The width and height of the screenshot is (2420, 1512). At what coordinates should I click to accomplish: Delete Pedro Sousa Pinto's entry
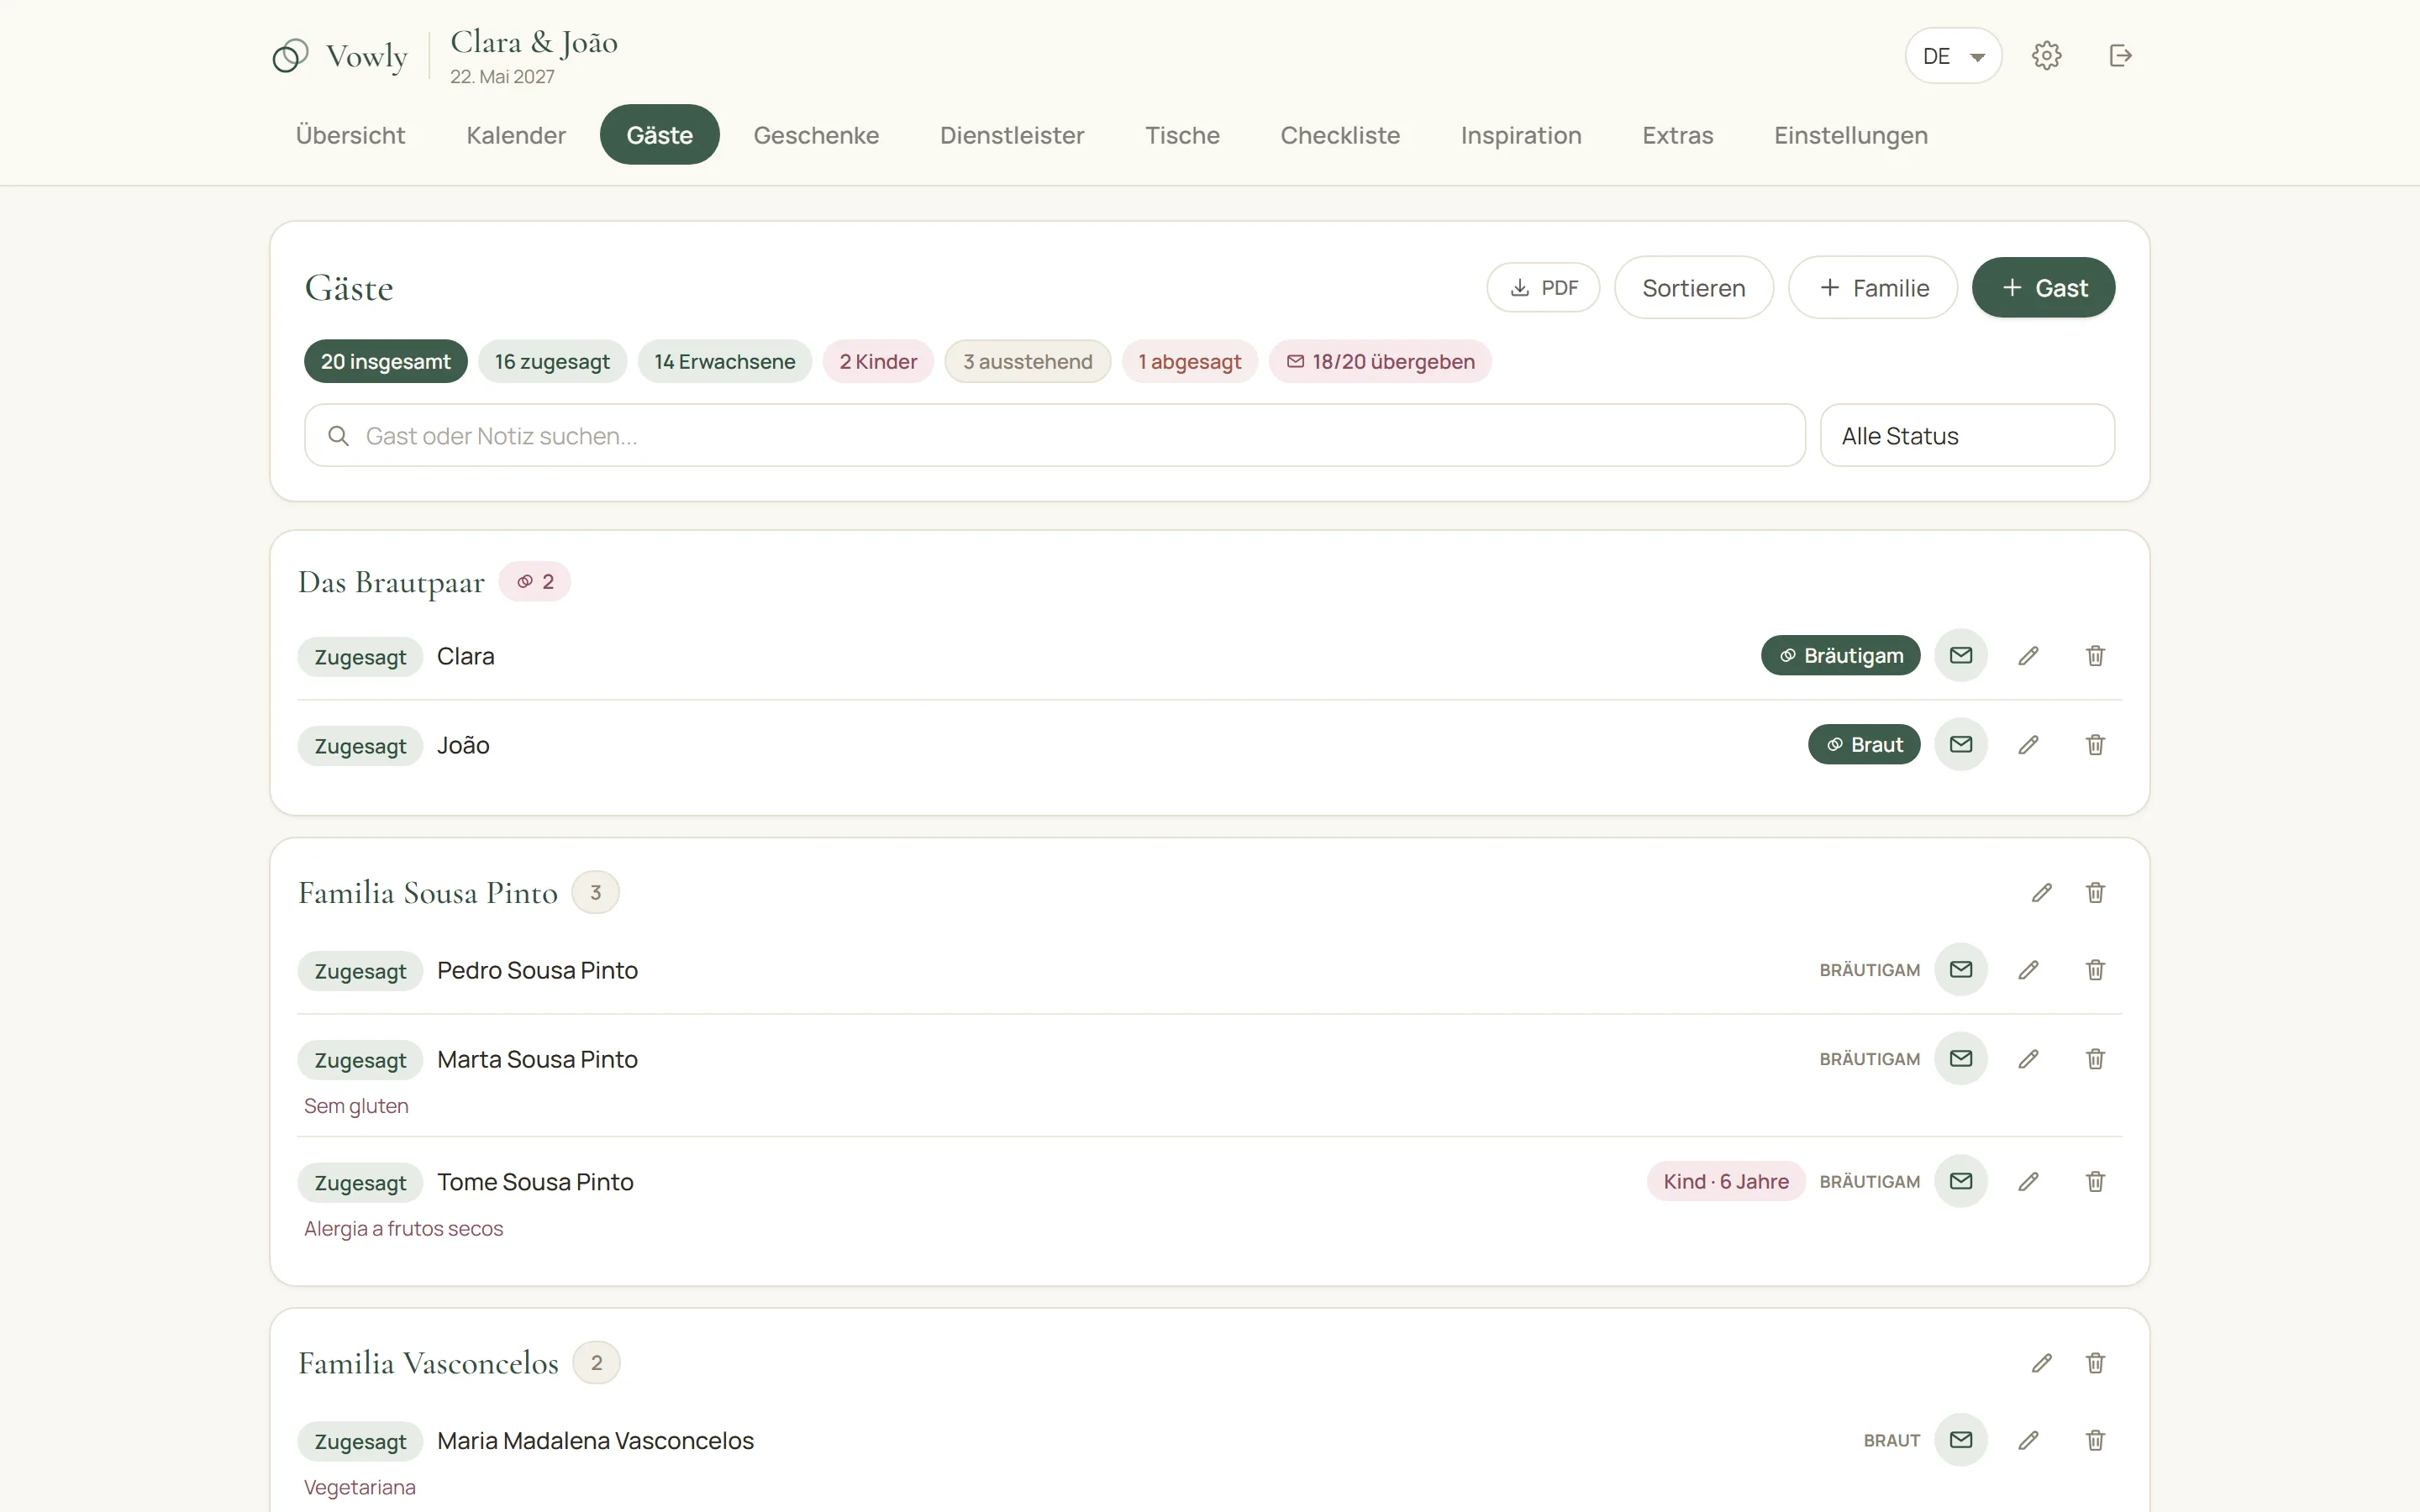point(2095,970)
